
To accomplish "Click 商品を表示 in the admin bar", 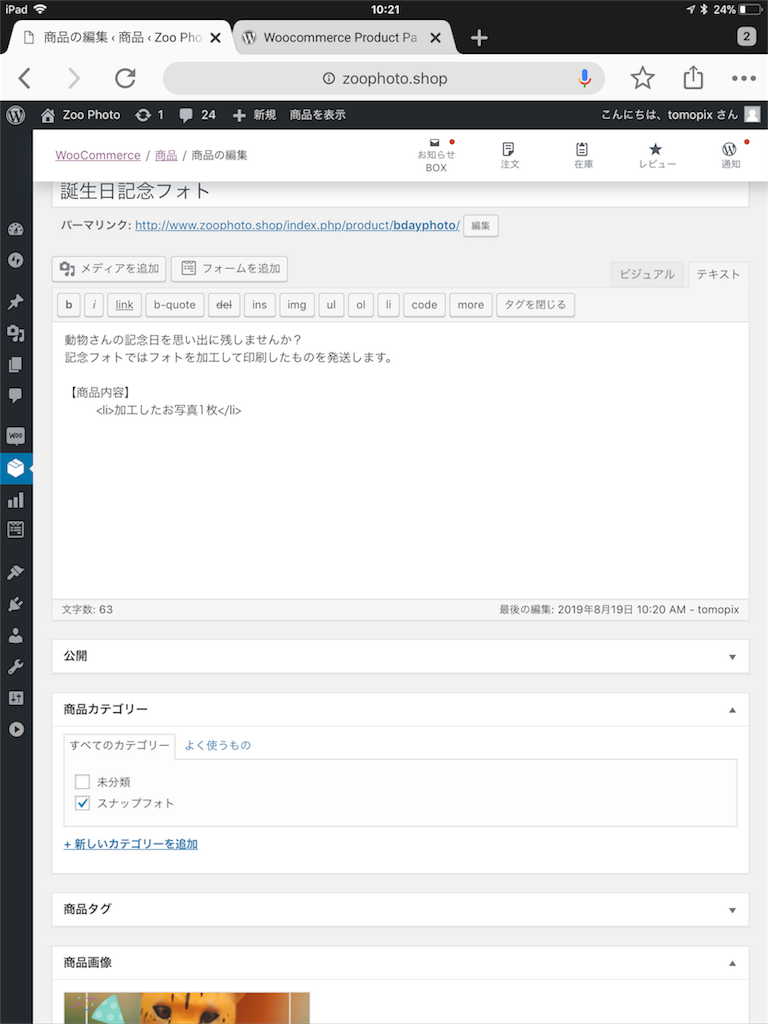I will click(317, 115).
